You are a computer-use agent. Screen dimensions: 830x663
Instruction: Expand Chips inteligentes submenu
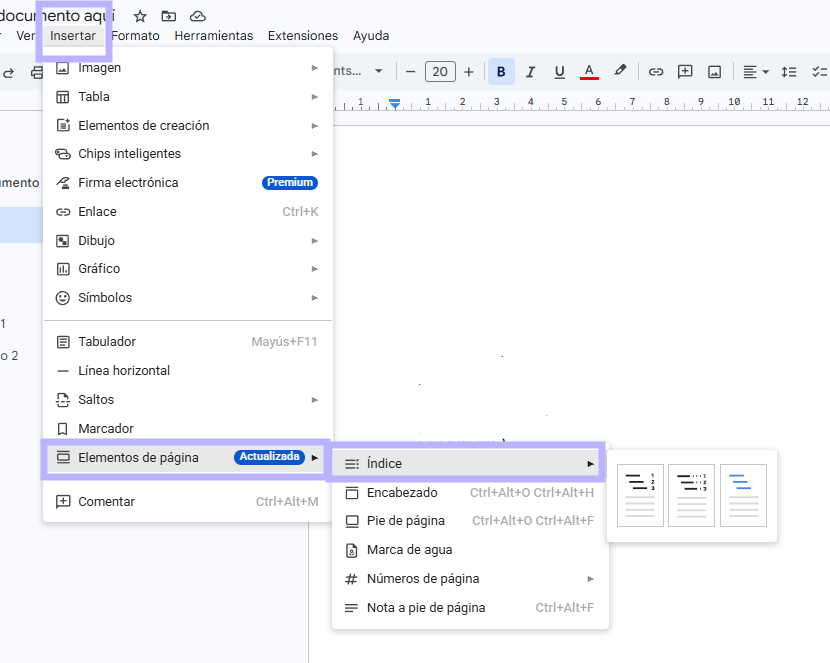click(187, 154)
